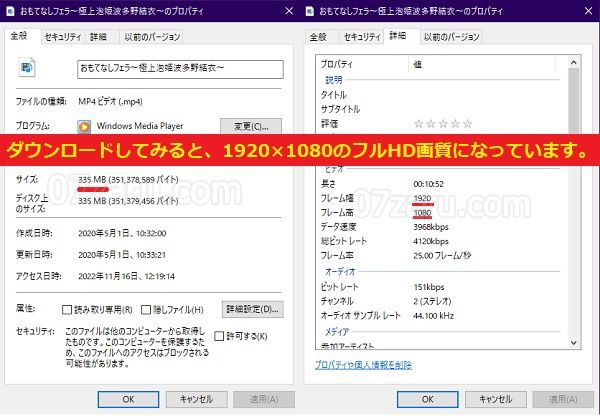The width and height of the screenshot is (600, 416).
Task: Open セキュリティ tab in right window
Action: [362, 37]
